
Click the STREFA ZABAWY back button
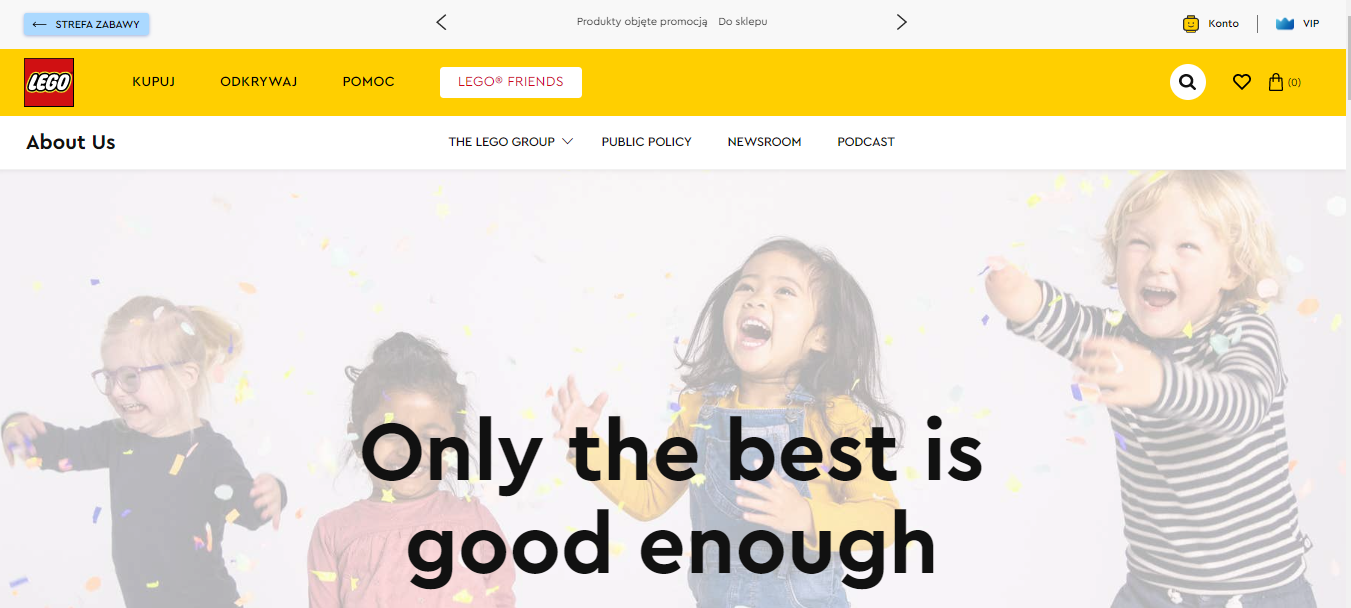pos(87,24)
